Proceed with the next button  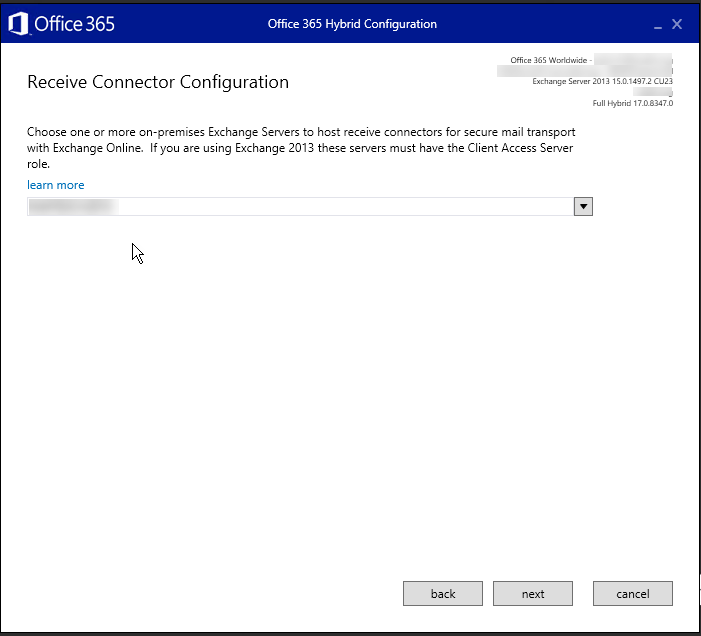pyautogui.click(x=533, y=594)
